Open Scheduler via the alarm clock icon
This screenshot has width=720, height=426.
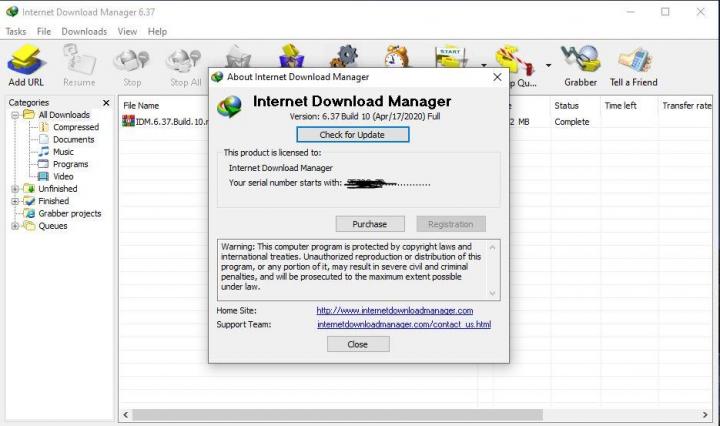point(397,56)
